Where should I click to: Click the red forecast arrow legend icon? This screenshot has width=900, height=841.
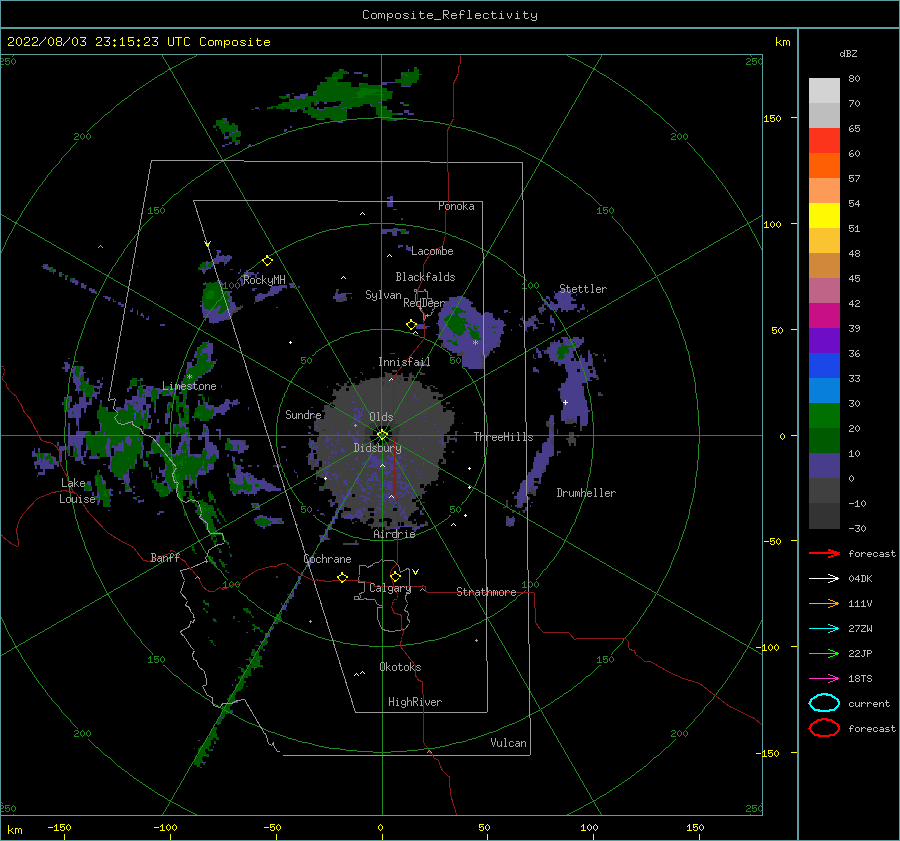click(x=824, y=553)
